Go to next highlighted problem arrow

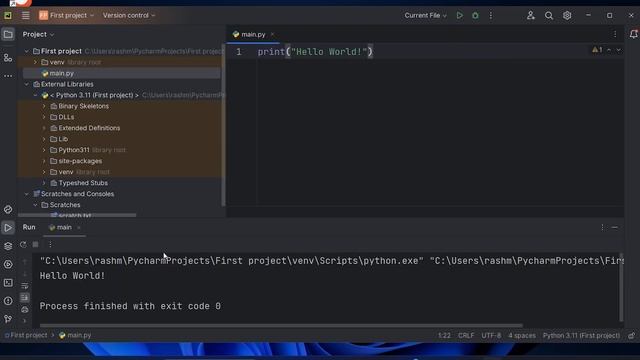(619, 50)
